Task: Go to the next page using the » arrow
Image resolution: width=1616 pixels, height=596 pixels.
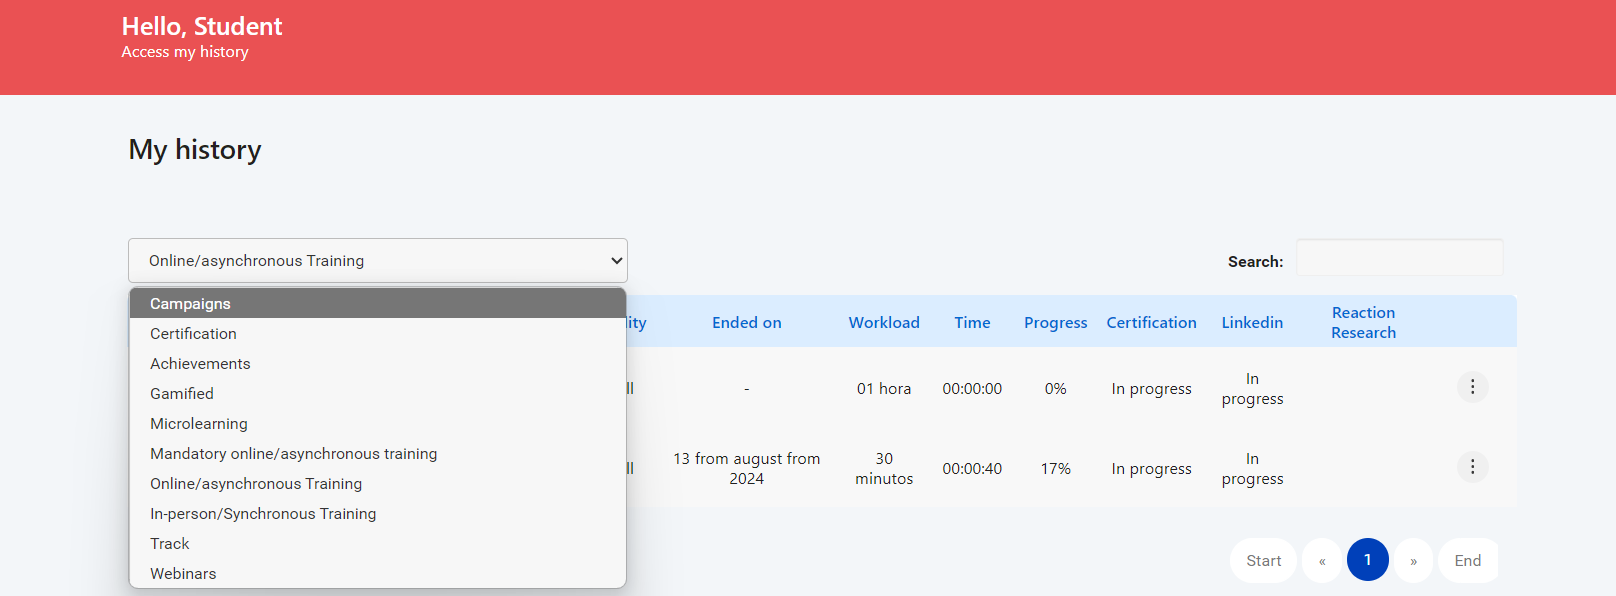Action: tap(1413, 560)
